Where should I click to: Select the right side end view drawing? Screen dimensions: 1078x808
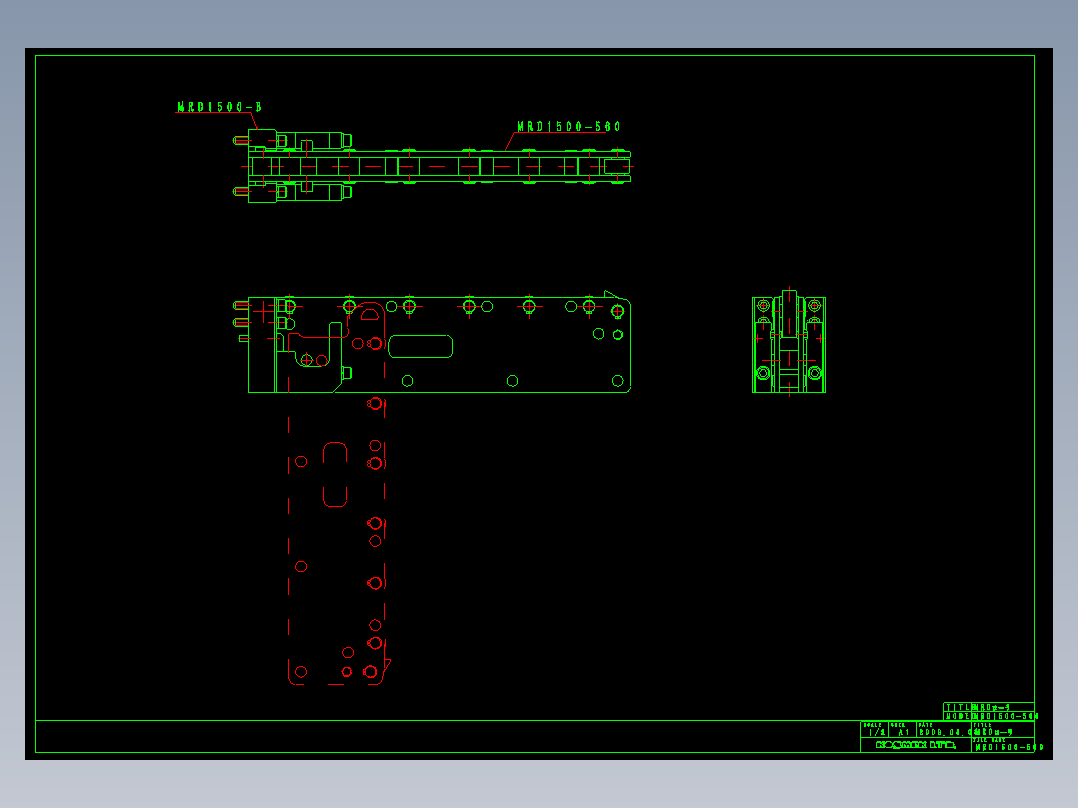[789, 342]
